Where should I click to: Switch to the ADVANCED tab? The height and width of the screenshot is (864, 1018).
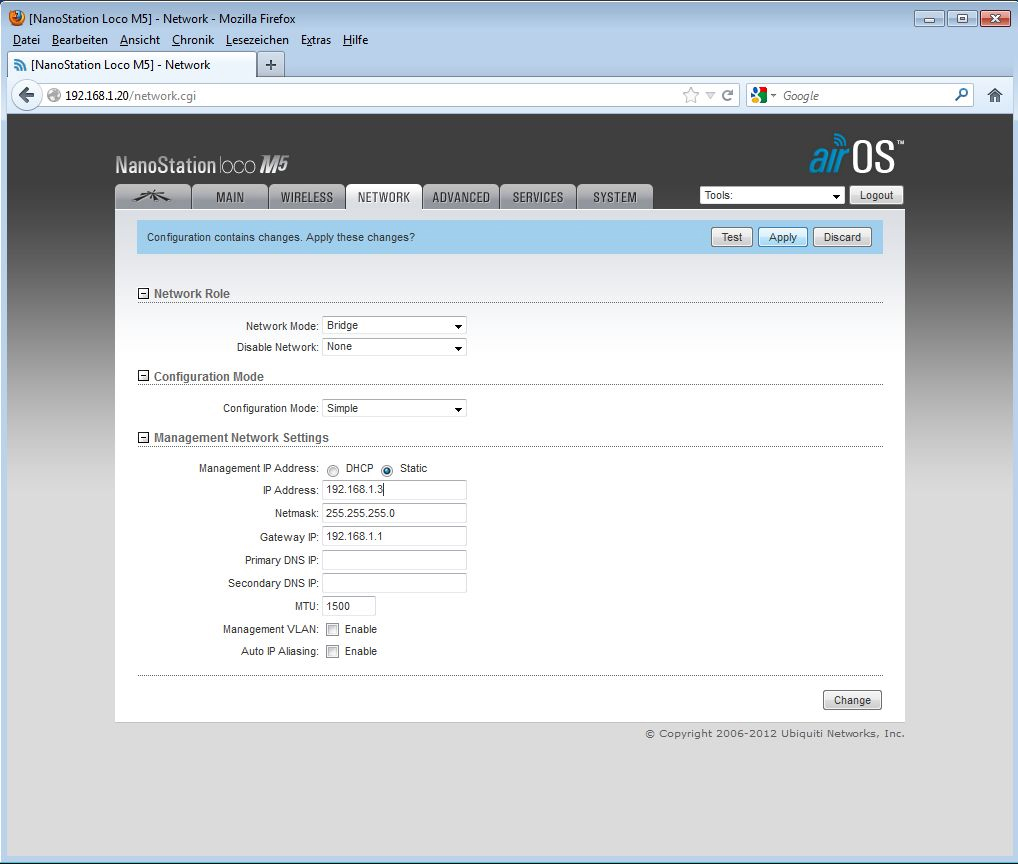point(461,197)
